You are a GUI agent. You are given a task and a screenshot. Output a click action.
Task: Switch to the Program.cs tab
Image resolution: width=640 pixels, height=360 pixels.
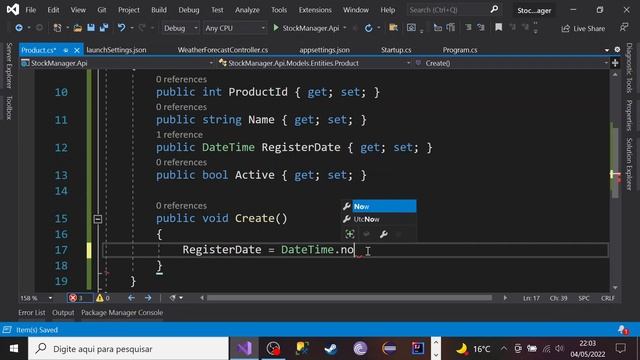coord(460,50)
